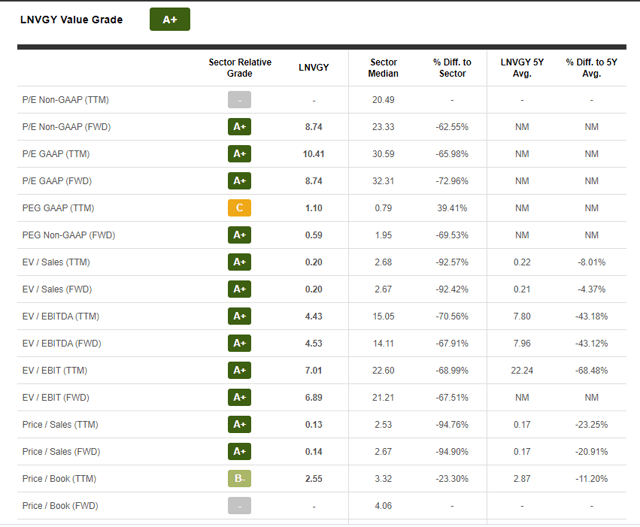This screenshot has height=527, width=640.
Task: Open the P/E Non-GAAP (FWD) metric row label
Action: (x=67, y=127)
